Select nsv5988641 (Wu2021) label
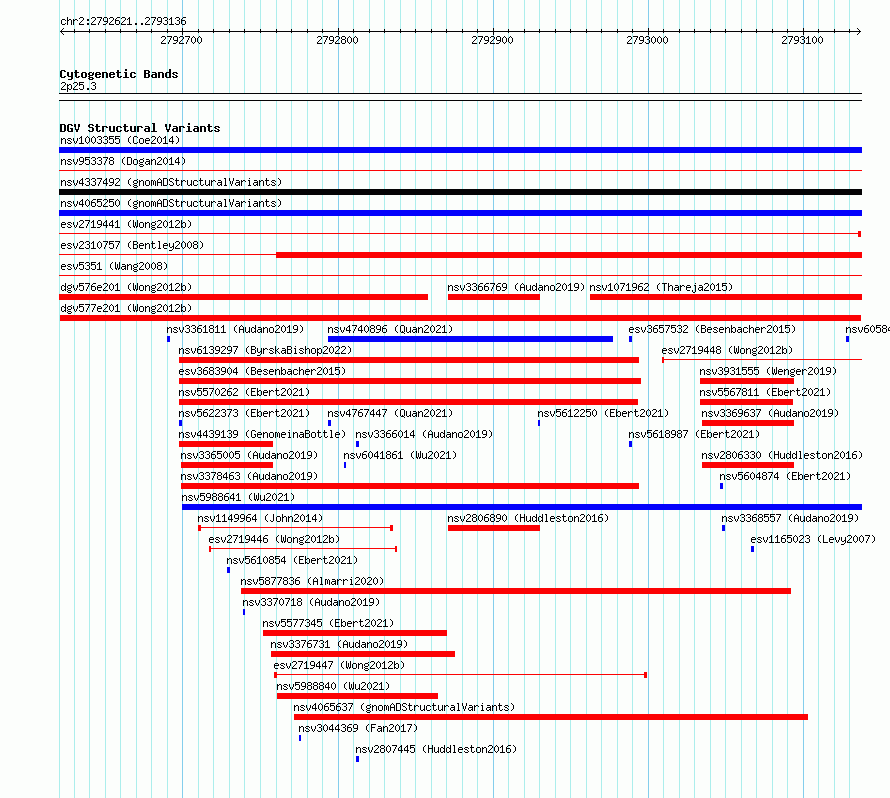890x798 pixels. pyautogui.click(x=238, y=497)
